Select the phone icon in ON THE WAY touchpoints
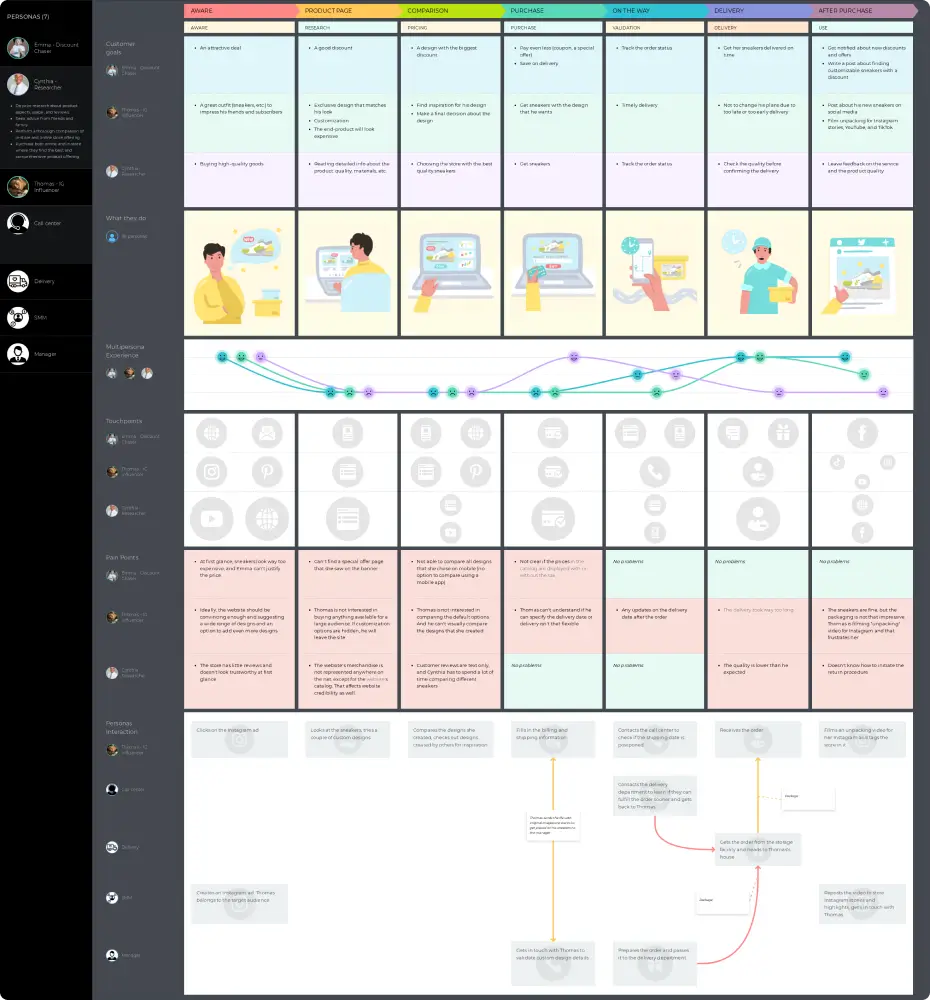Screen dimensions: 930x1000 pos(655,470)
